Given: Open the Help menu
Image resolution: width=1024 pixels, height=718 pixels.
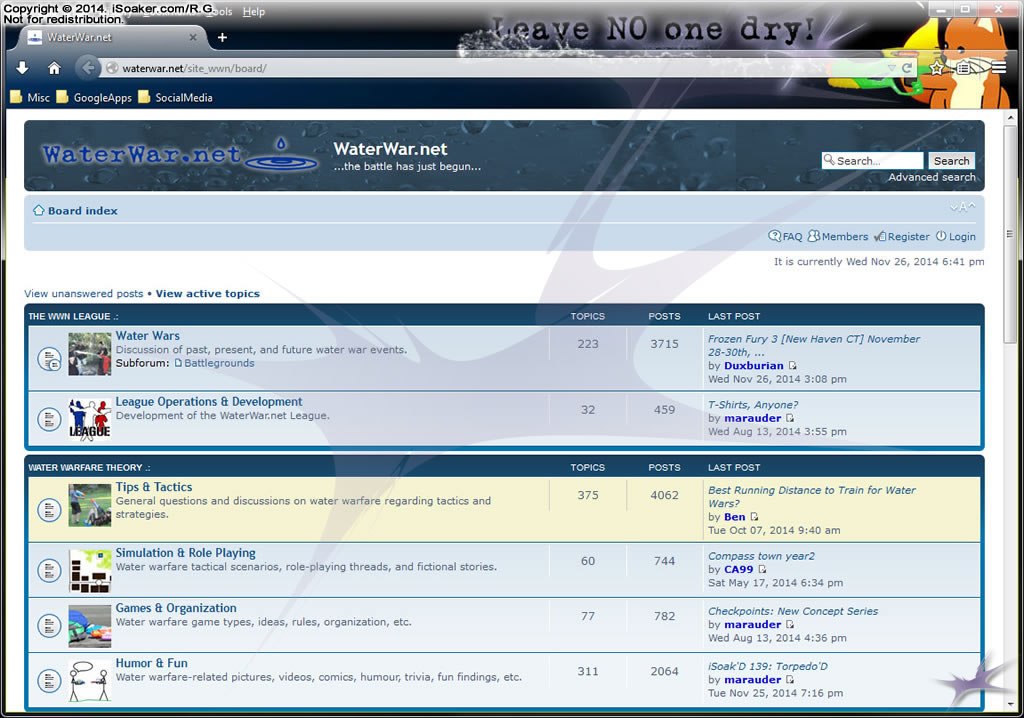Looking at the screenshot, I should tap(253, 12).
